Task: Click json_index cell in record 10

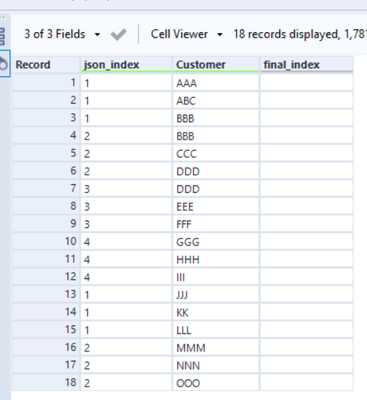Action: [126, 242]
